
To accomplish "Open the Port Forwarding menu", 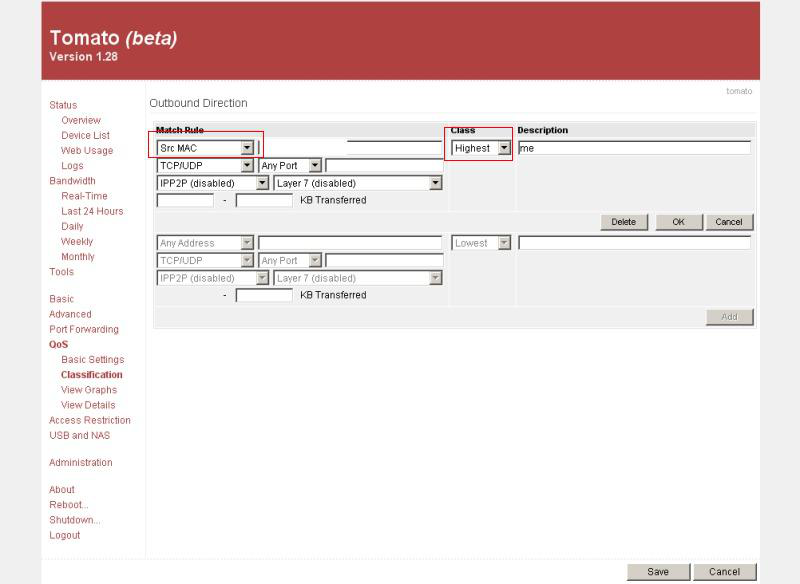I will [84, 329].
